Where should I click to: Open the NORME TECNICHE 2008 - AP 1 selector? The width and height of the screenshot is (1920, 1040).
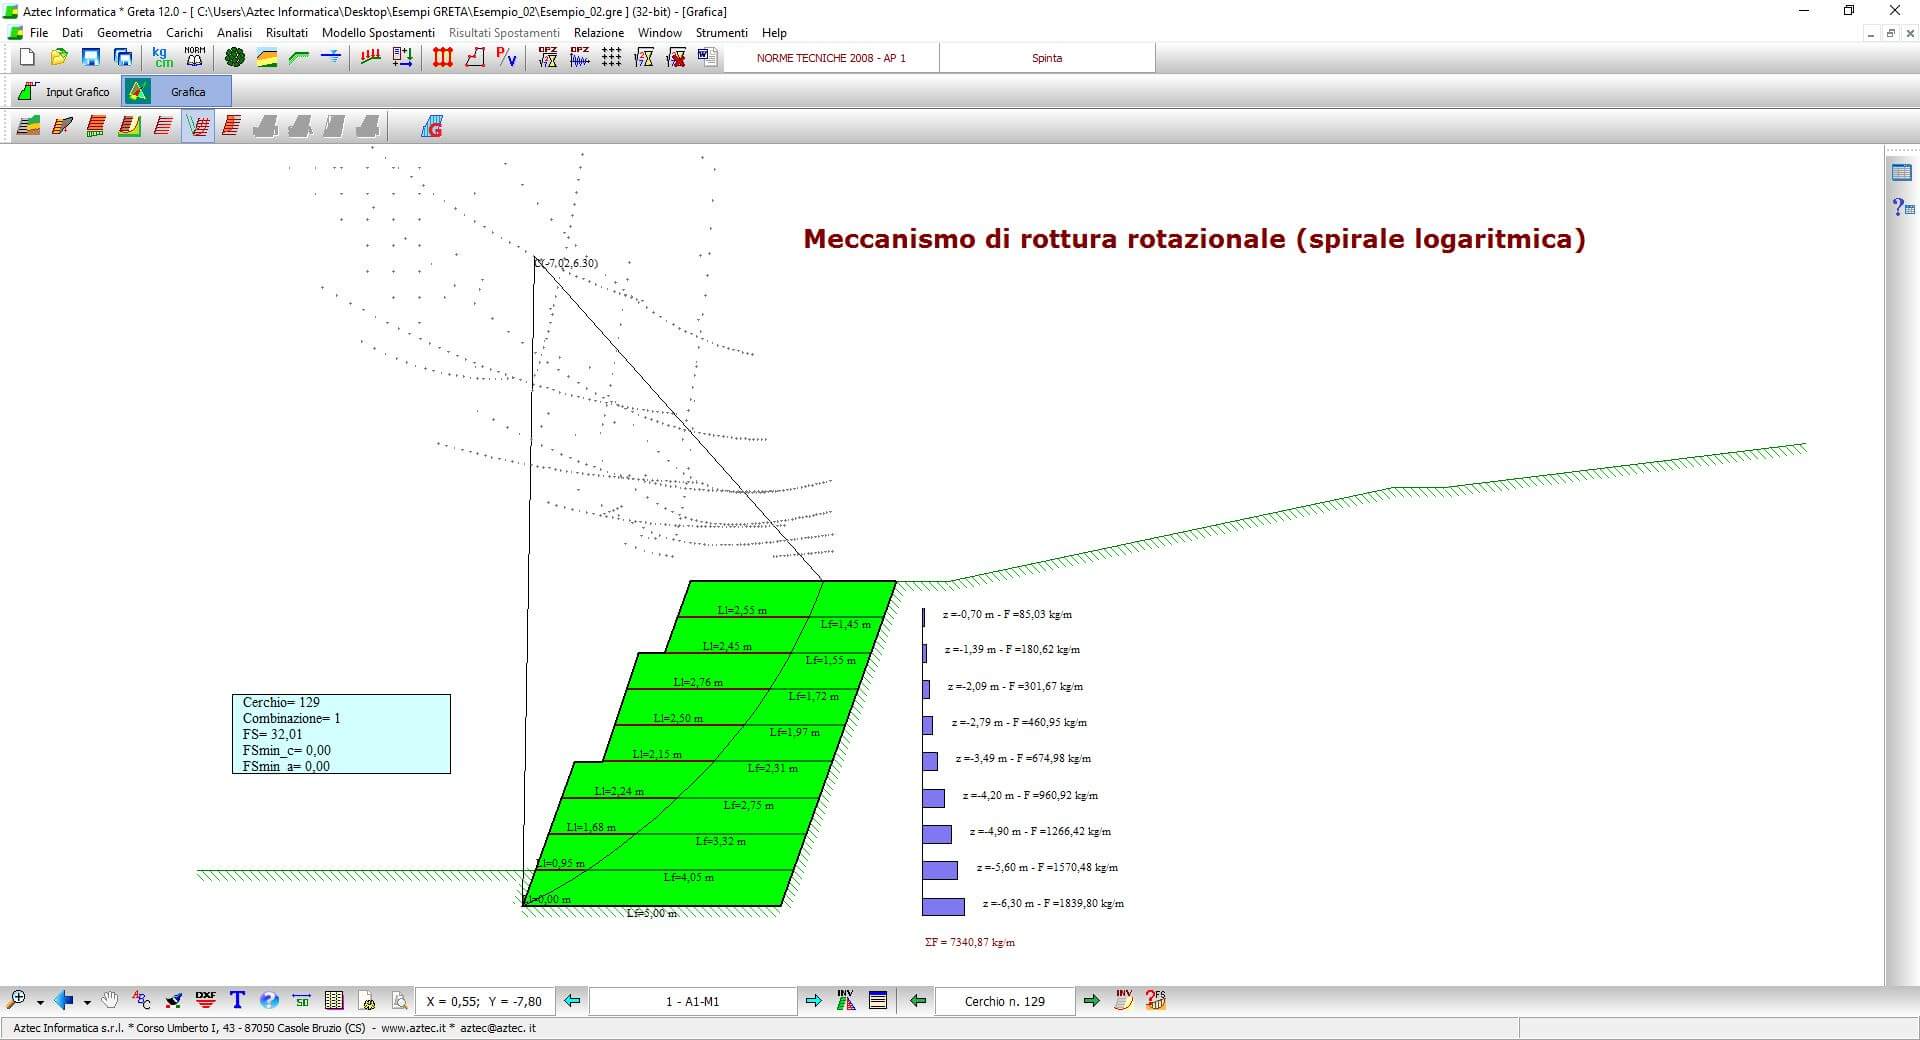pos(831,58)
